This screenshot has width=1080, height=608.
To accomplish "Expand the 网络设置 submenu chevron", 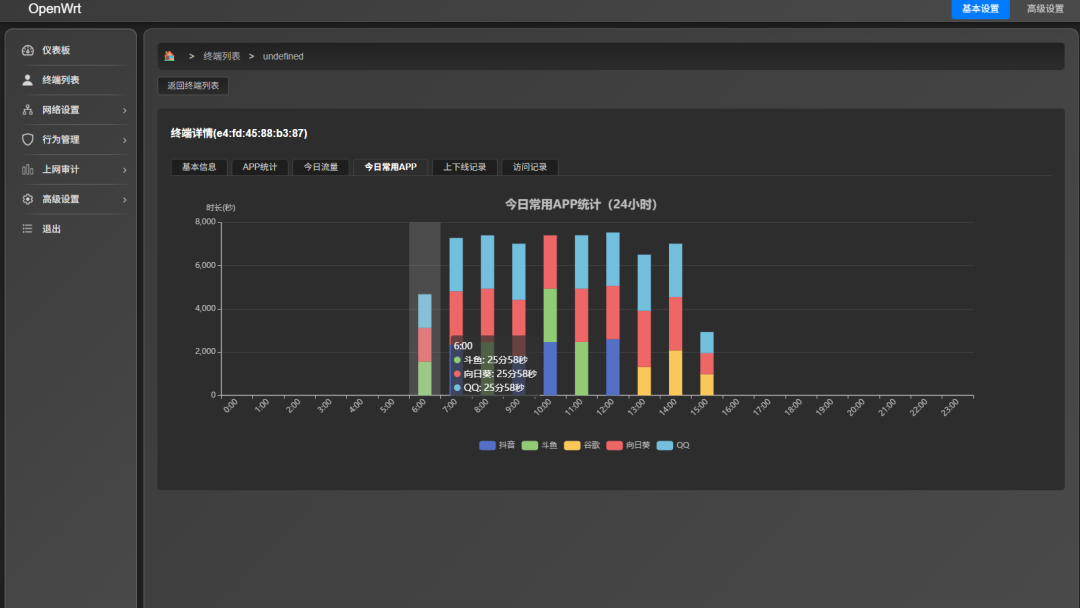I will click(x=125, y=110).
